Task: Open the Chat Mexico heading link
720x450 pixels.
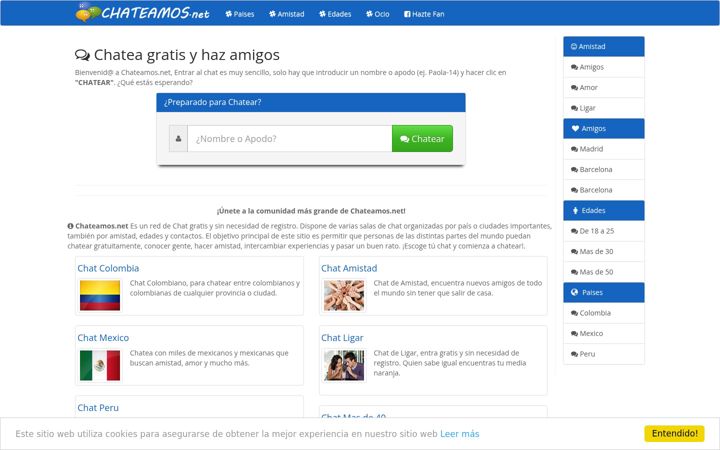Action: [x=103, y=338]
